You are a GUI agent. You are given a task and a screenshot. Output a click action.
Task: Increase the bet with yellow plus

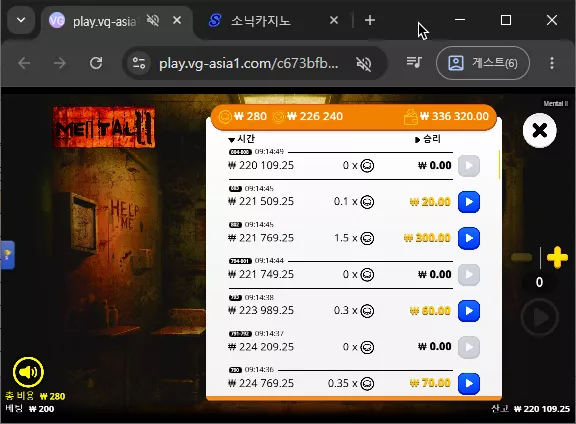tap(557, 257)
